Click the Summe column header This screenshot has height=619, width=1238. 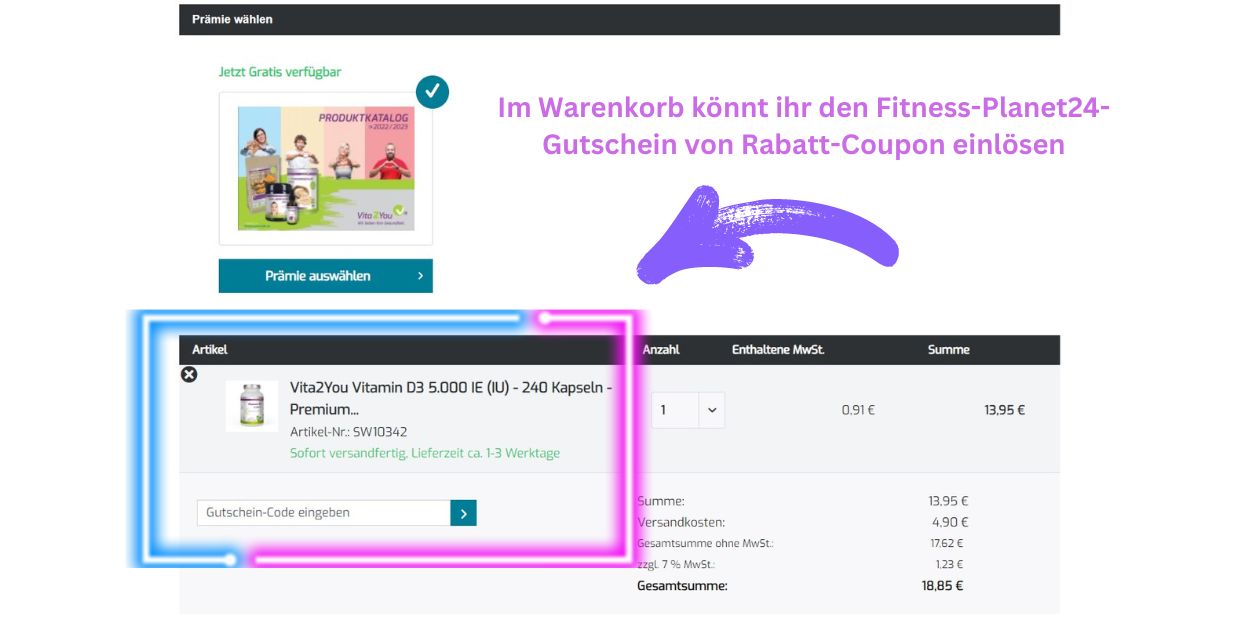(x=948, y=350)
